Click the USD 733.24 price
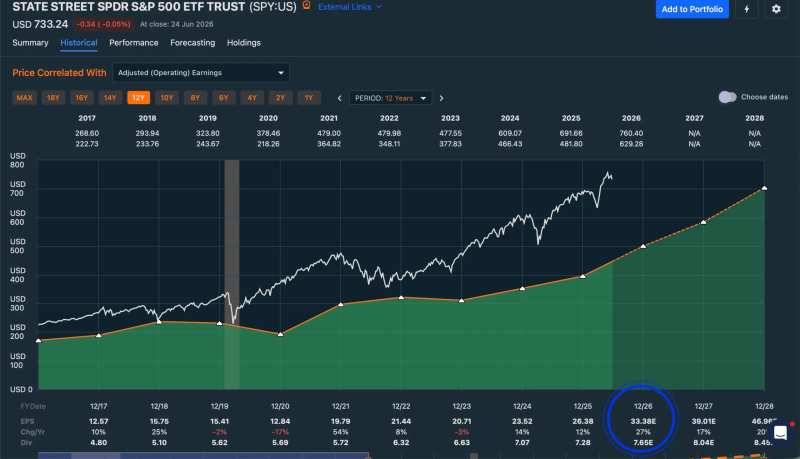This screenshot has height=459, width=800. pyautogui.click(x=40, y=24)
